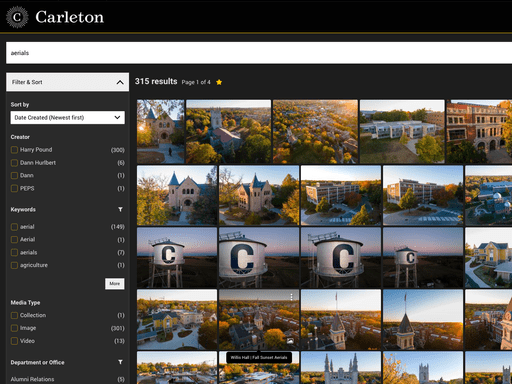Enable the PEPS creator filter

(14, 188)
